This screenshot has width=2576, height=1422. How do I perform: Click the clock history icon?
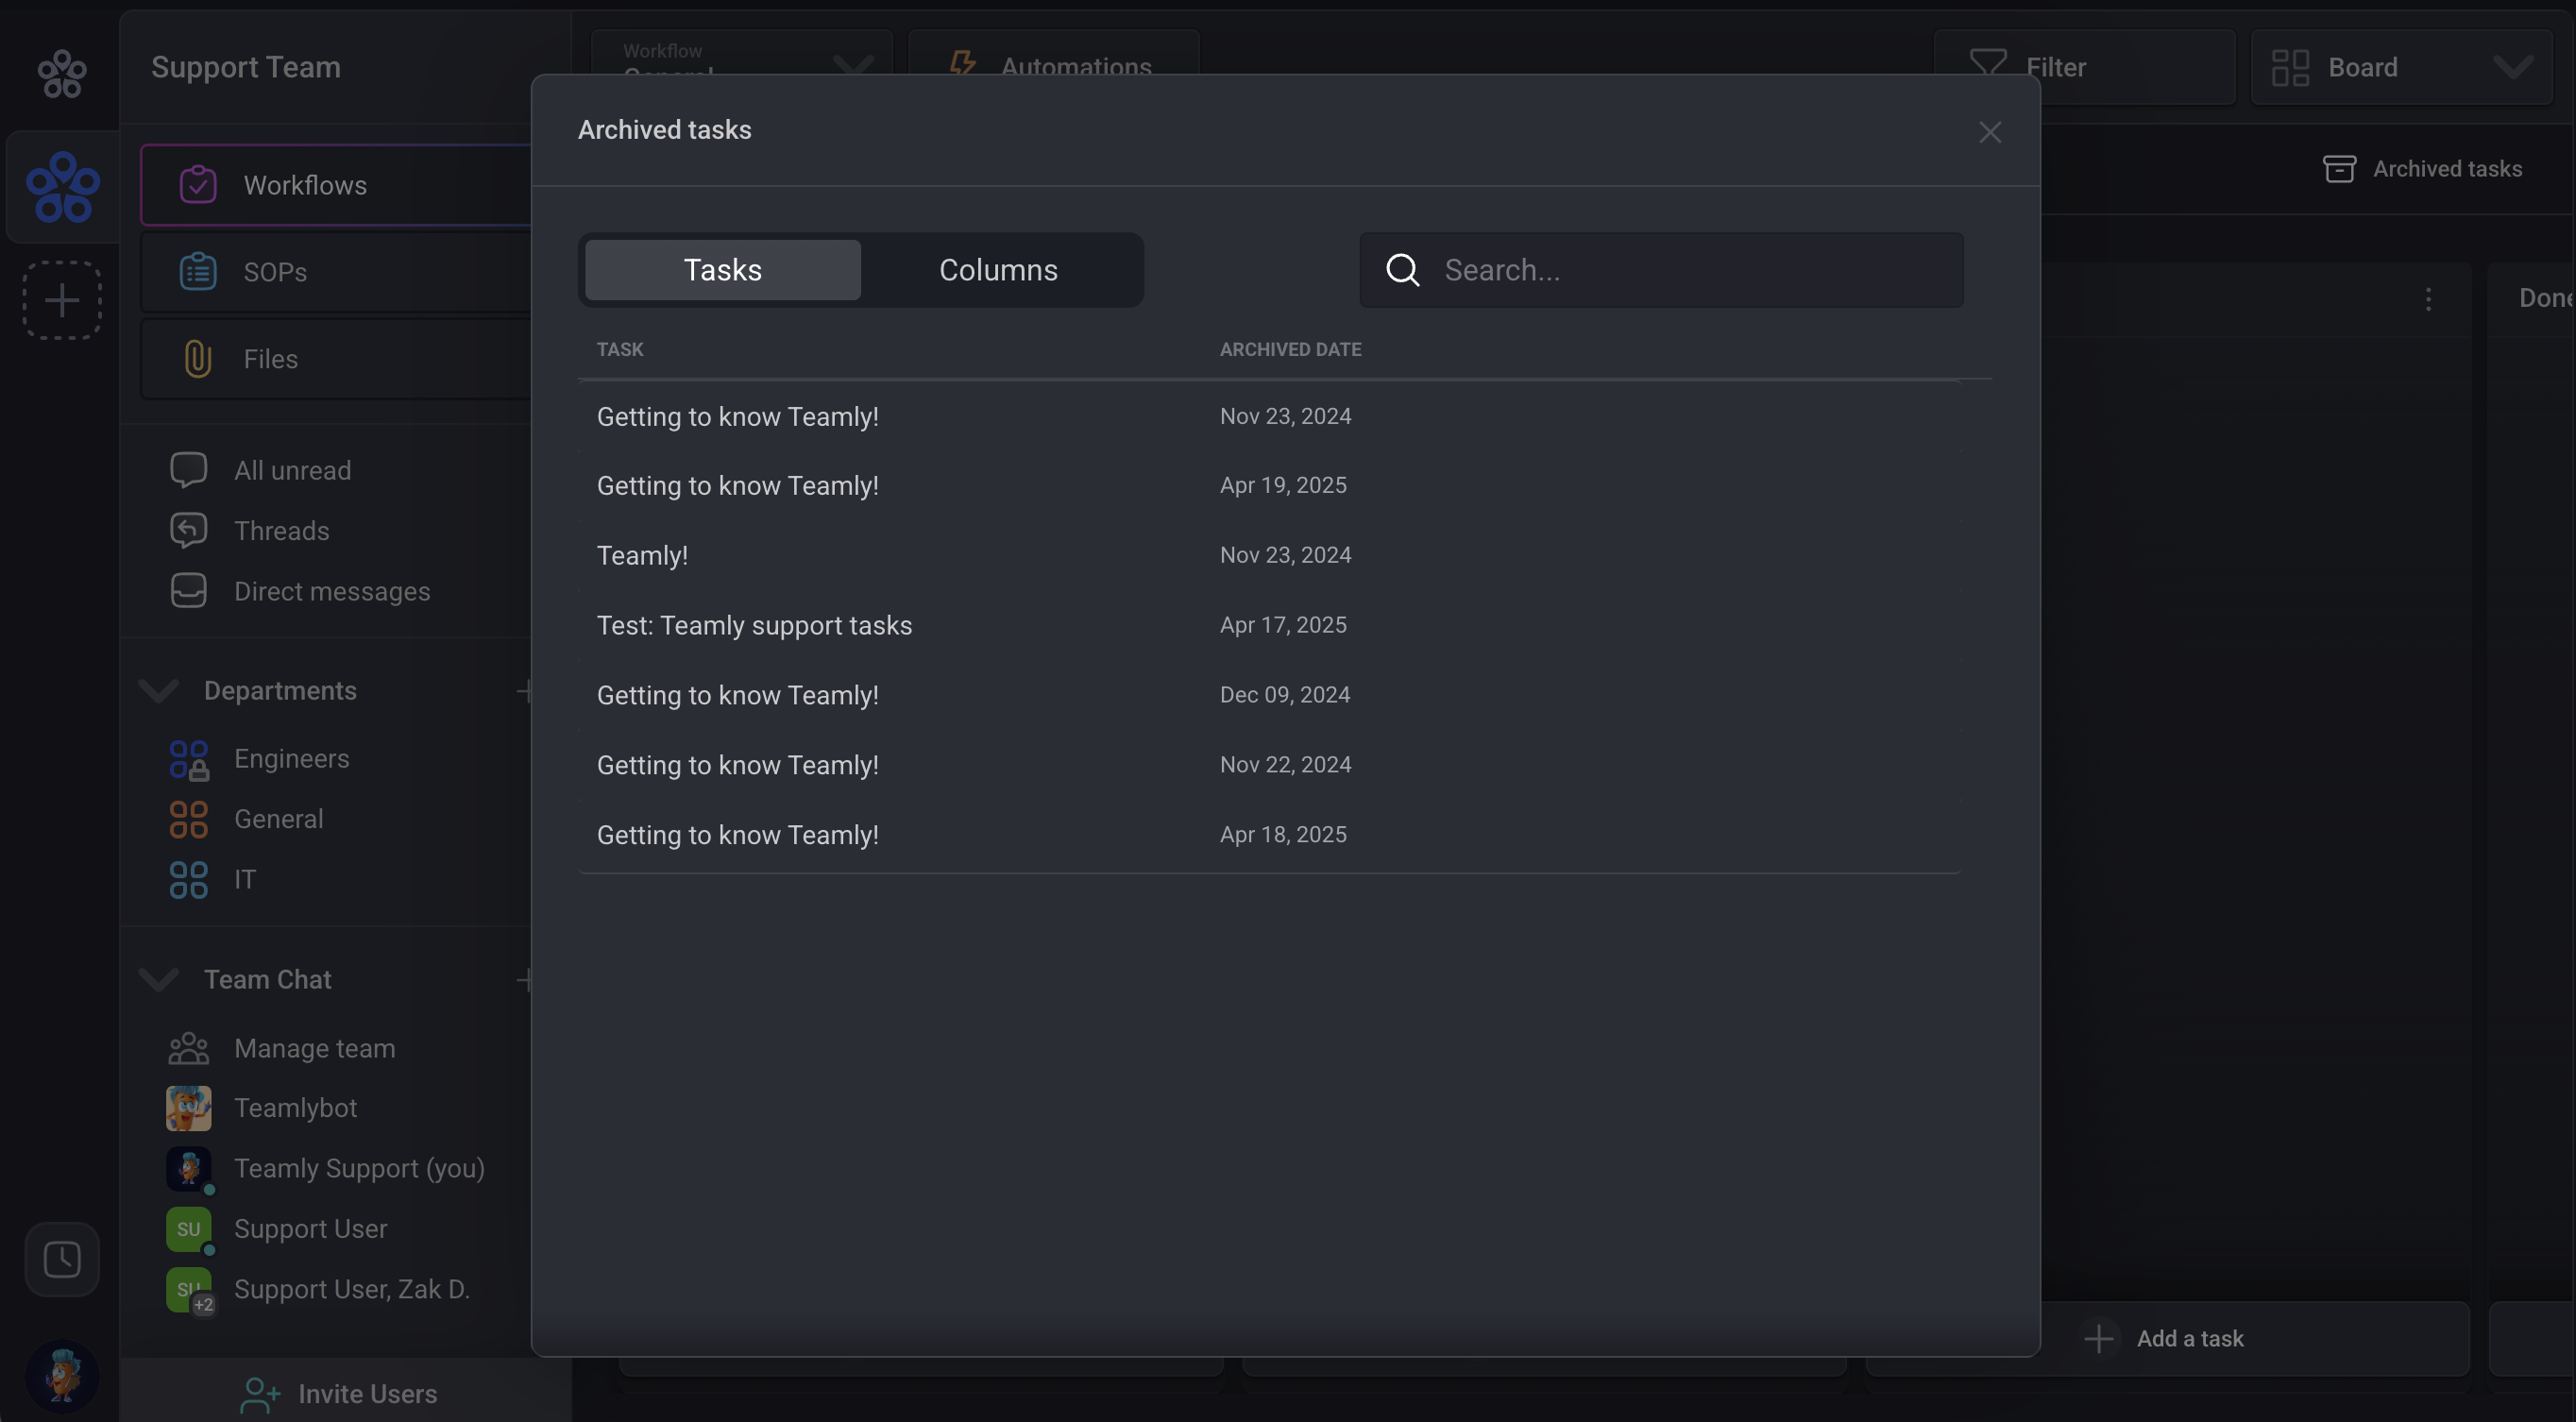62,1259
